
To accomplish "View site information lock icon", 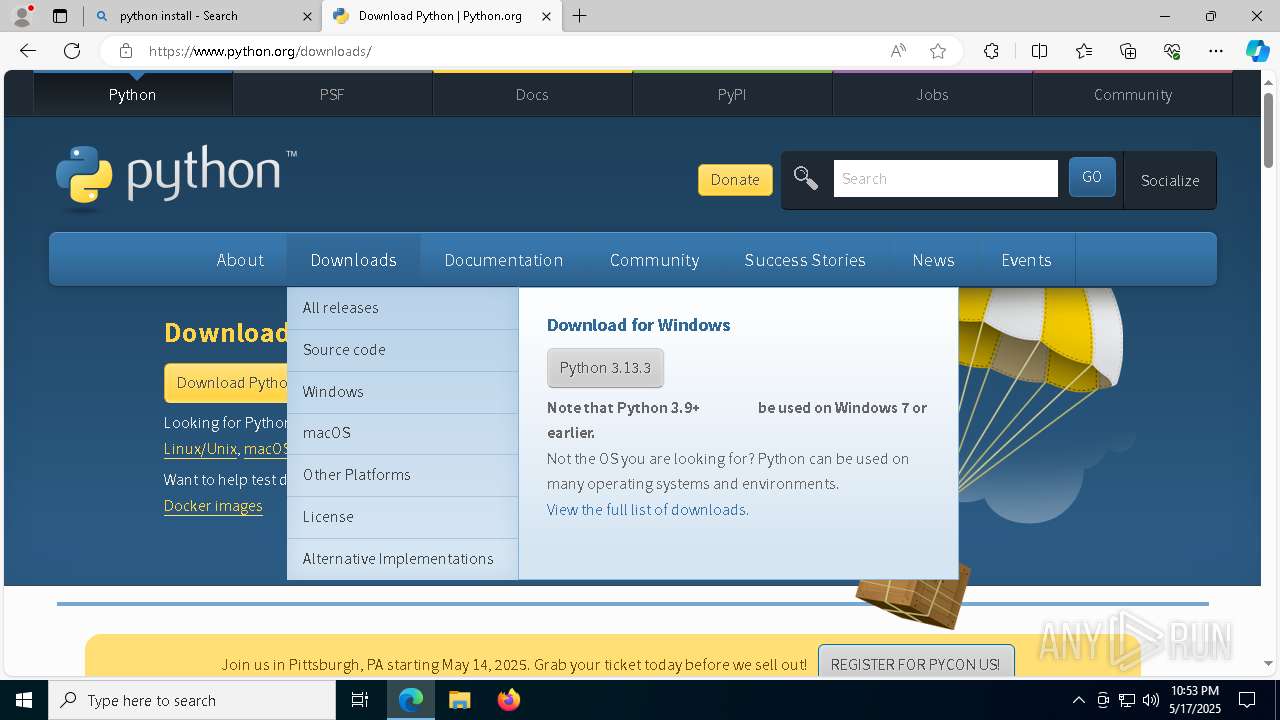I will coord(125,51).
